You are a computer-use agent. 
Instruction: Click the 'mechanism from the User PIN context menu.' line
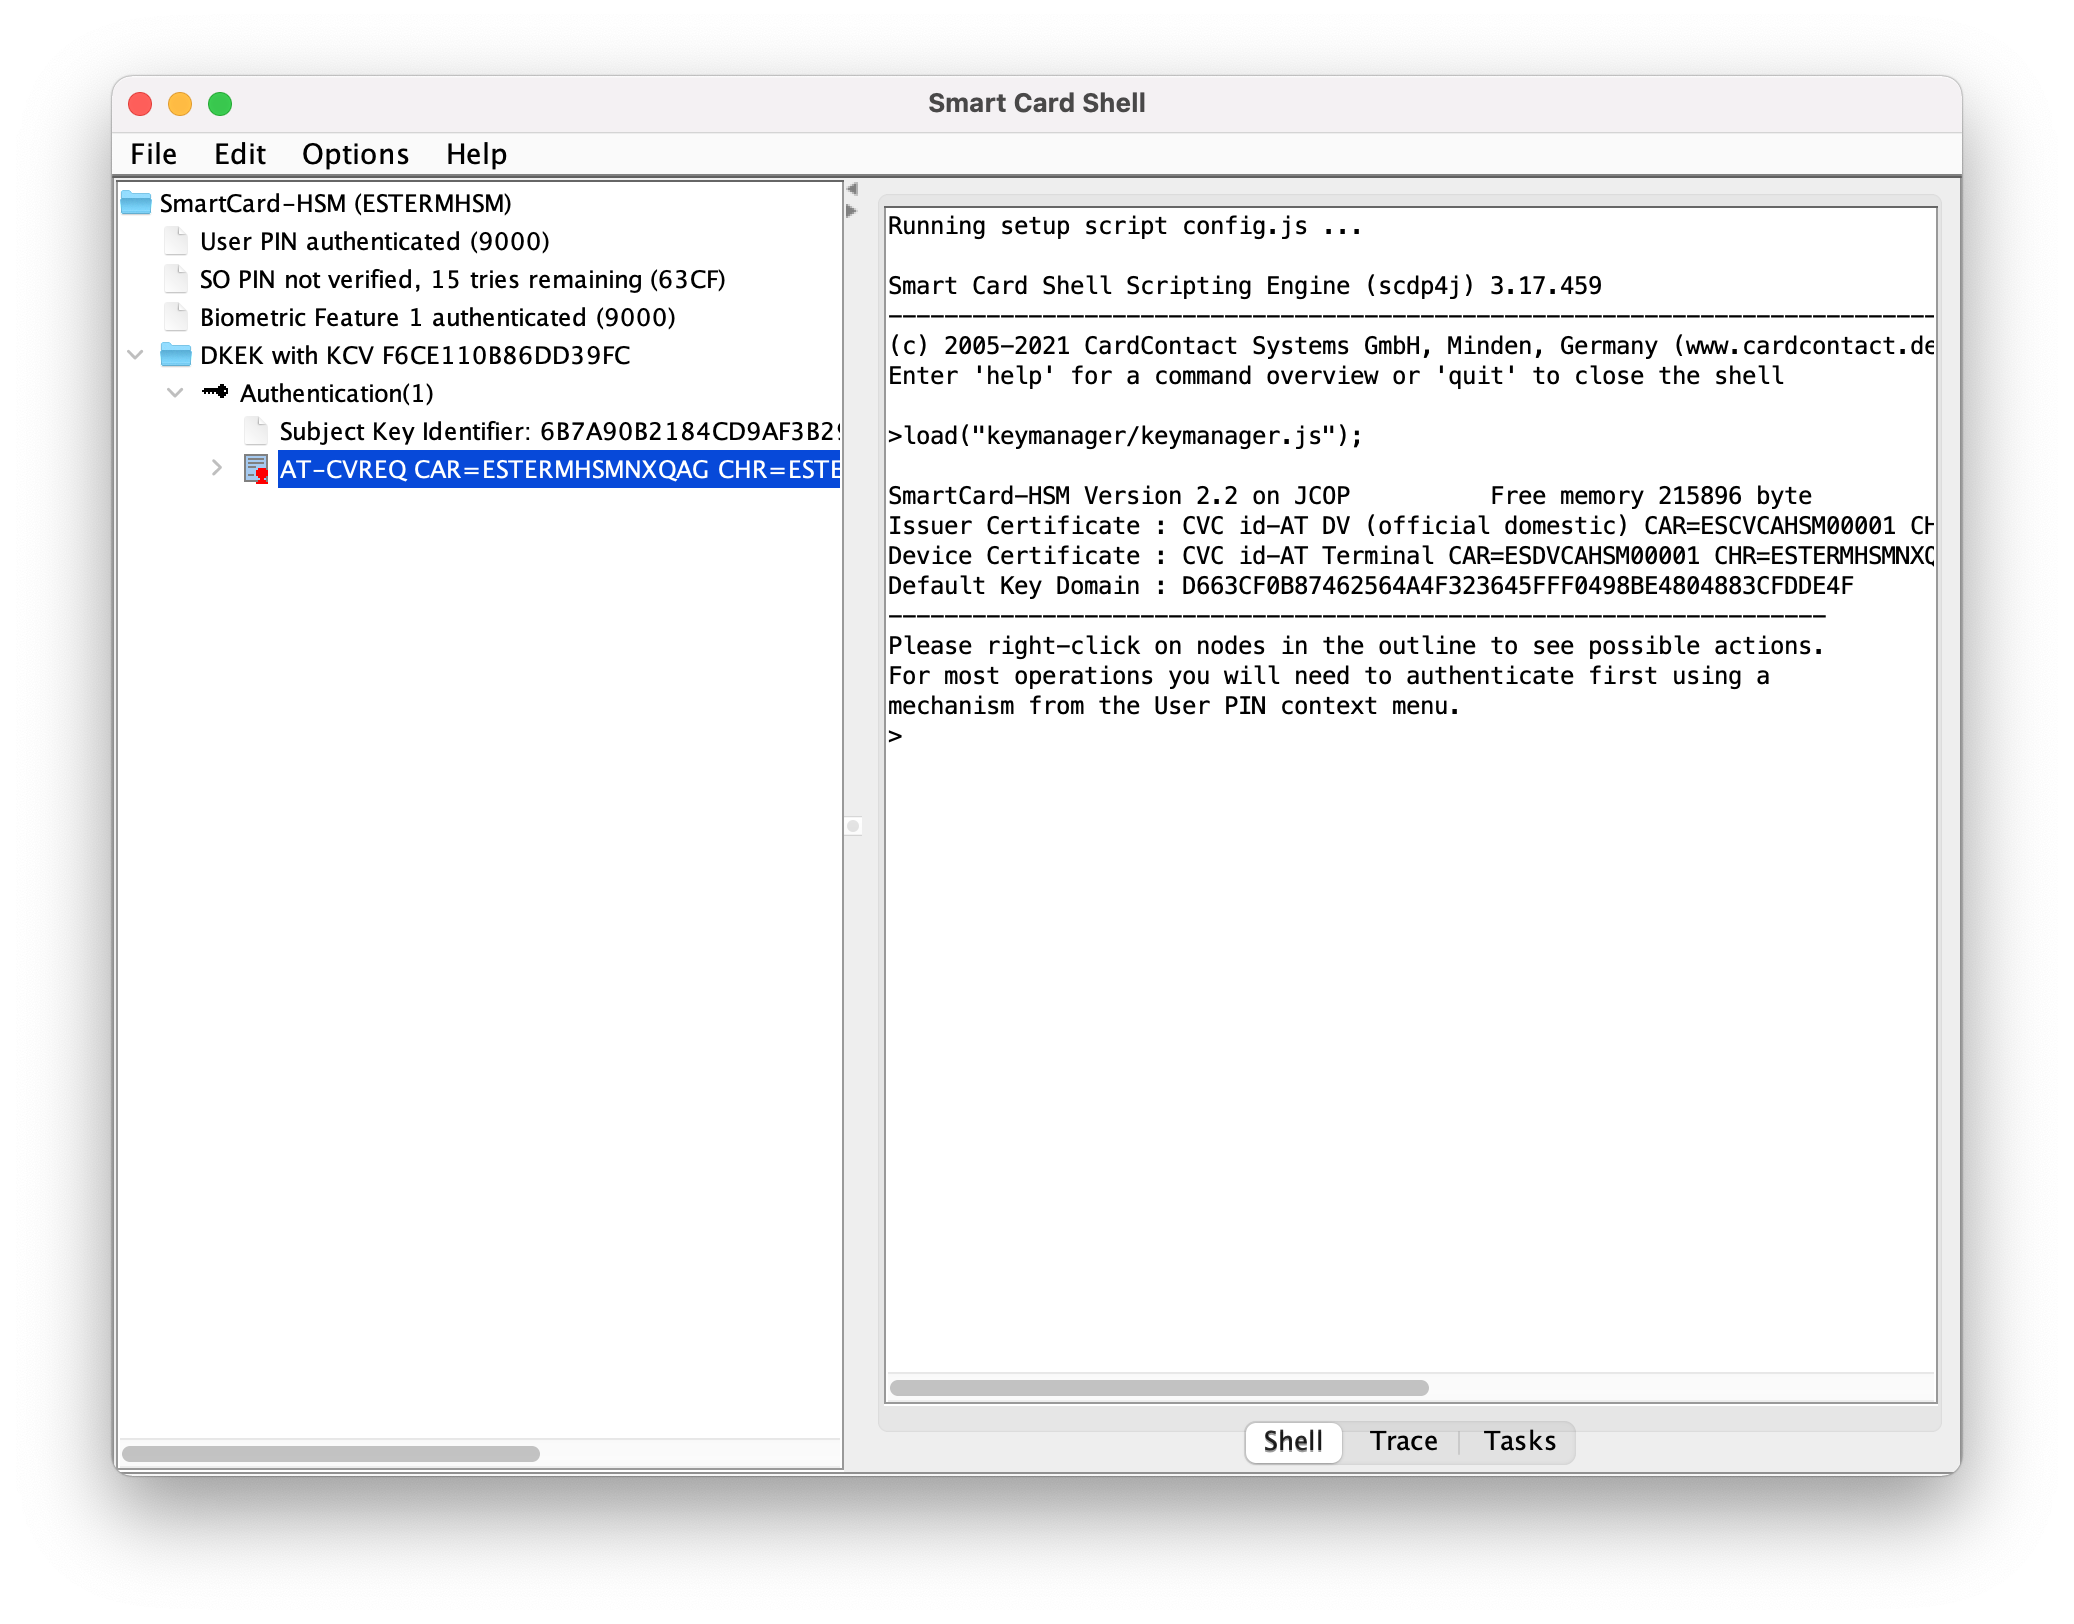tap(1174, 706)
